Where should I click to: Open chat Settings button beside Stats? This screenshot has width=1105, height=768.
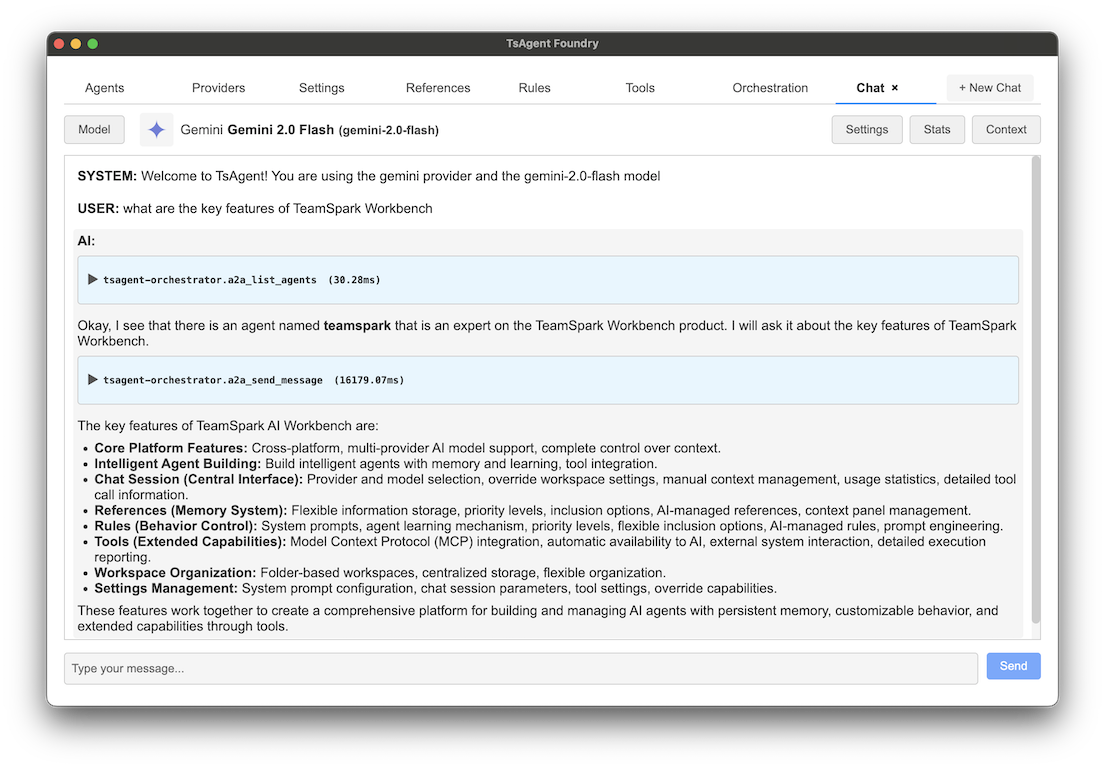(x=867, y=130)
